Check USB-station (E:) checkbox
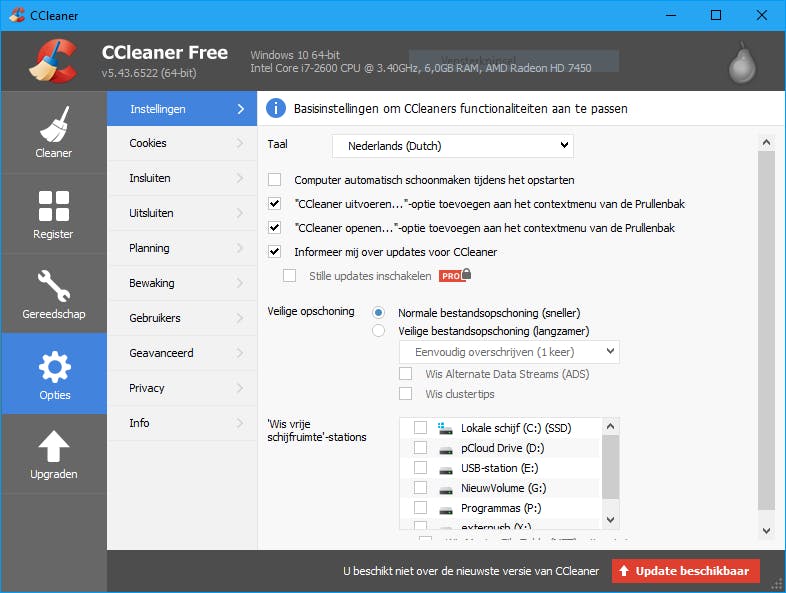Screen dimensions: 786x593 tap(421, 468)
